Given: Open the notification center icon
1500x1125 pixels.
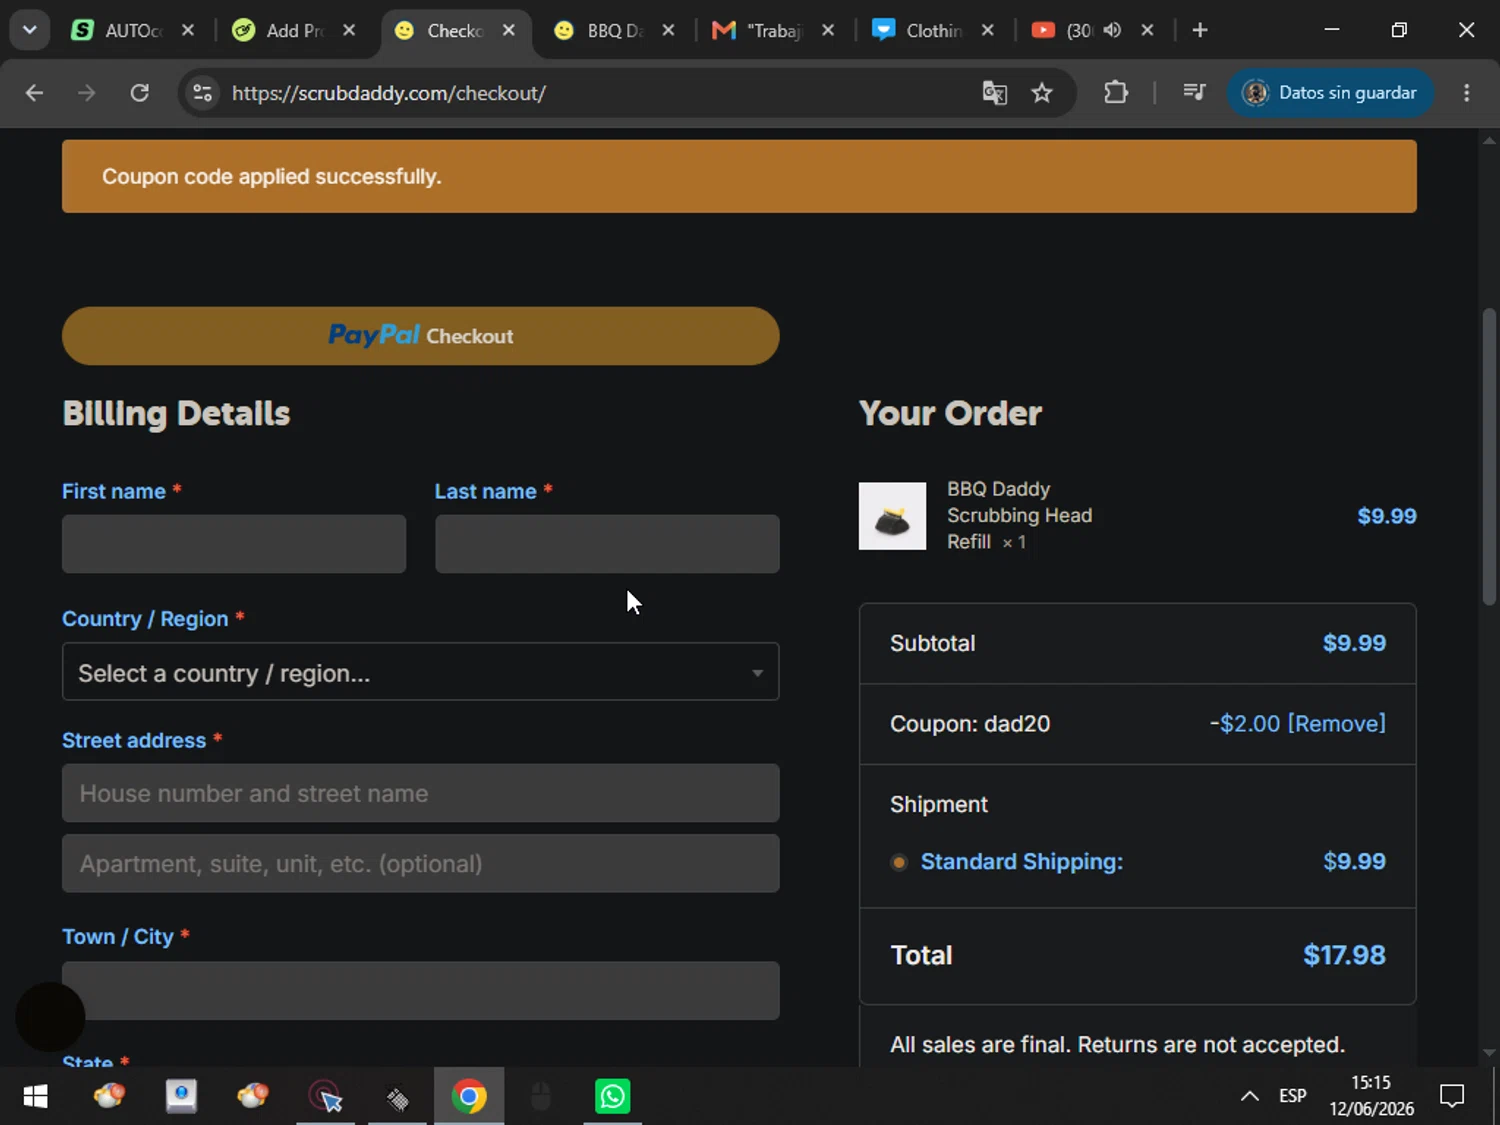Looking at the screenshot, I should pos(1452,1097).
